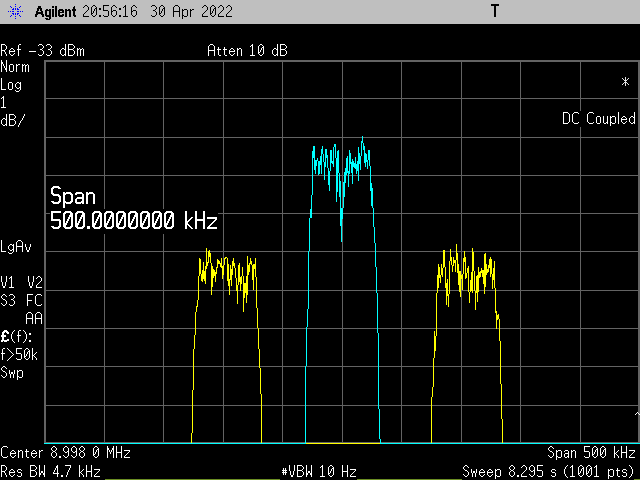
Task: Click the Res BW 4.7 kHz readout
Action: click(x=51, y=472)
